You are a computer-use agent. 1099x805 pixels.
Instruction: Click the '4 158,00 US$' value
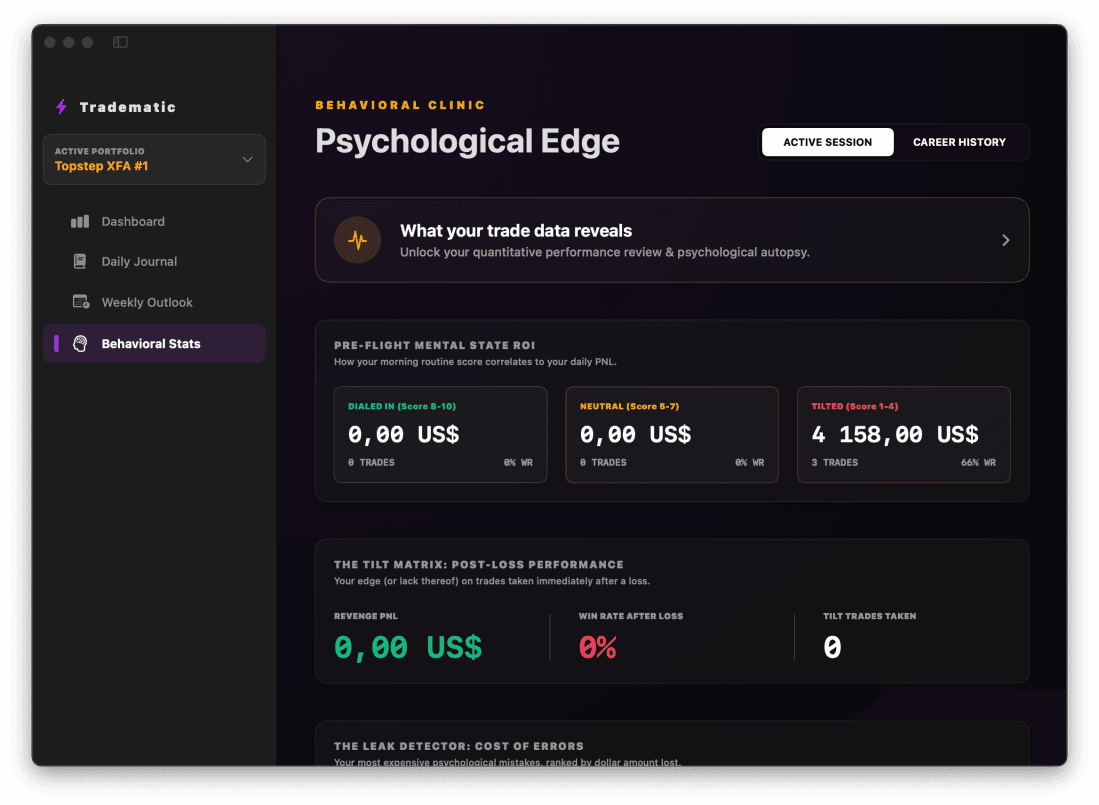pos(895,434)
